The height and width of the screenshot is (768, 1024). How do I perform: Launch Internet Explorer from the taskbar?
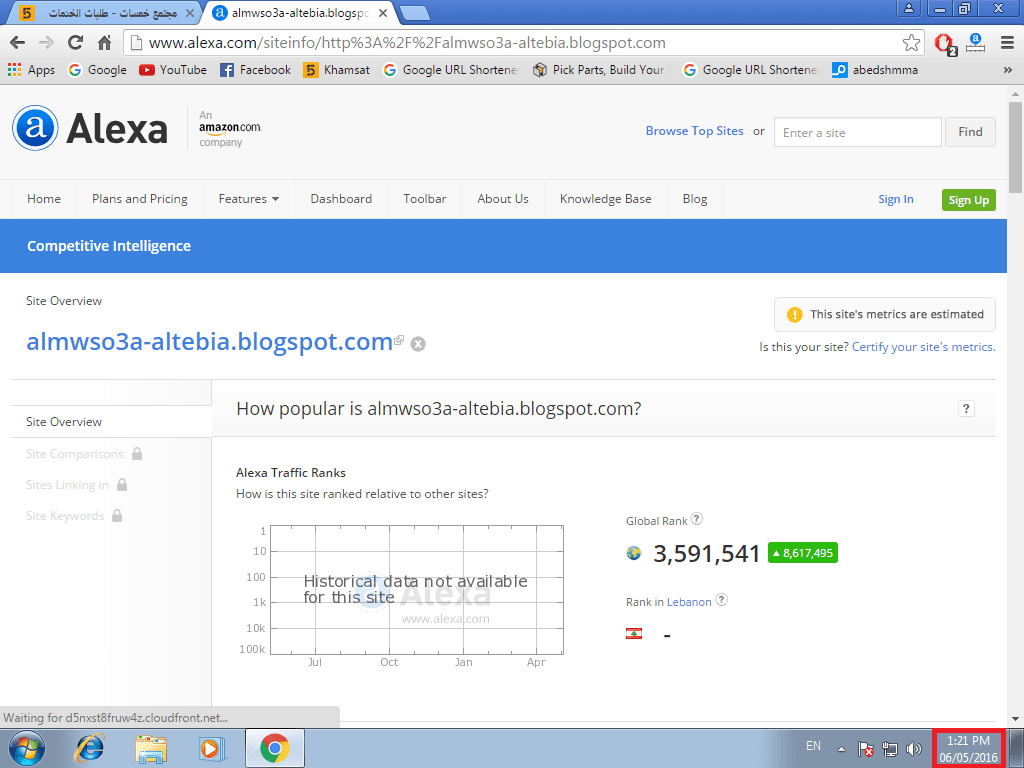(x=89, y=748)
